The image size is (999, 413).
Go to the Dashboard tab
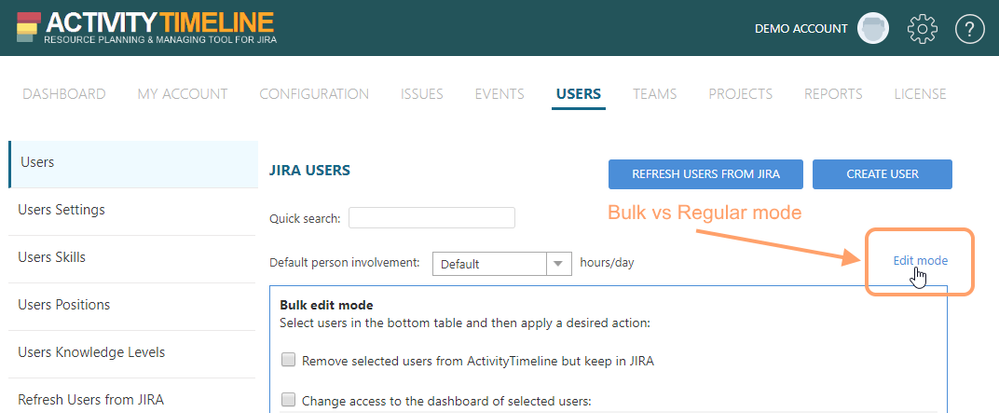[x=64, y=94]
